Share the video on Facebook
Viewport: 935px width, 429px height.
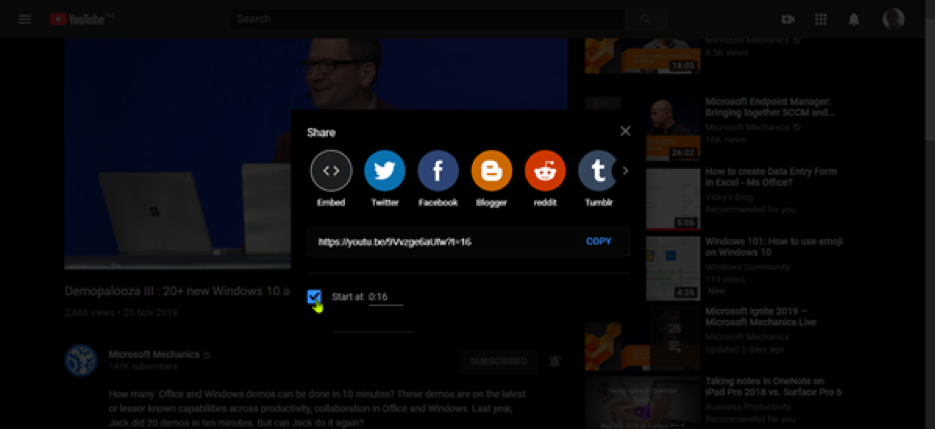(x=438, y=171)
